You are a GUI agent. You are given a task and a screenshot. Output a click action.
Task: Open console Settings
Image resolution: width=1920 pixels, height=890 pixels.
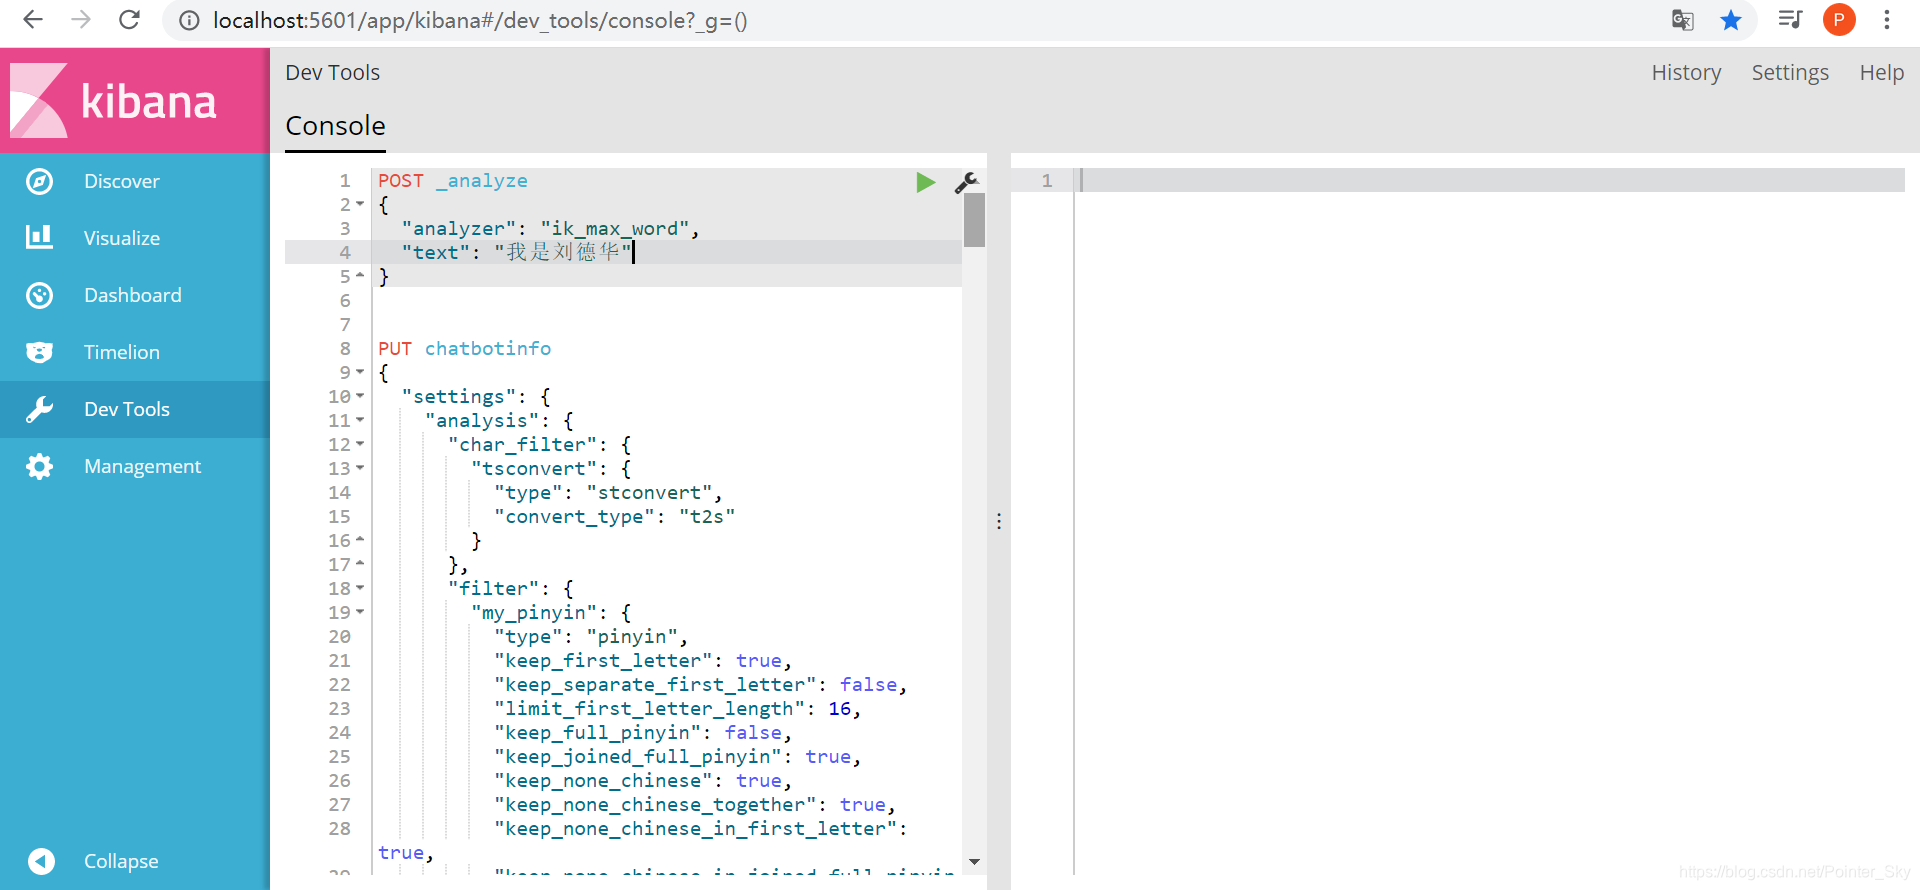tap(1790, 73)
